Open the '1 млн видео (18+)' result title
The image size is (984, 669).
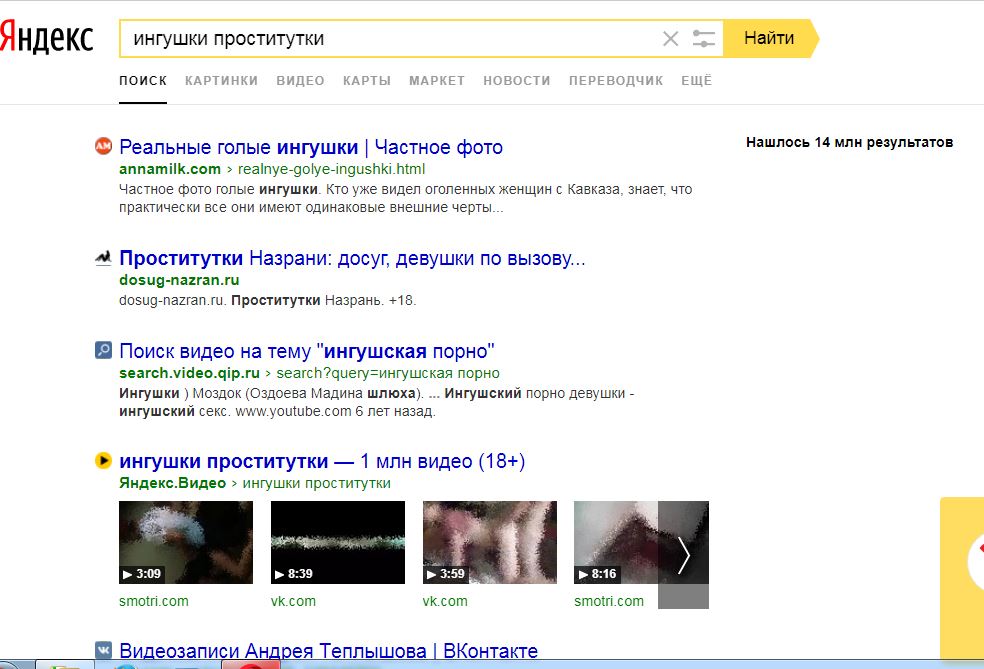click(x=322, y=461)
